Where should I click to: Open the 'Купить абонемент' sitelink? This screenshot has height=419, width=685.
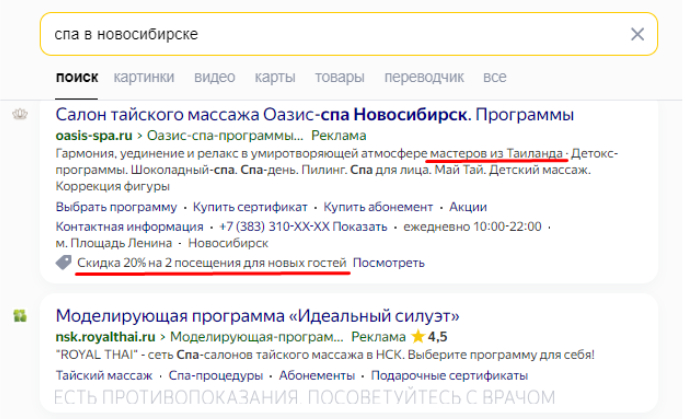[378, 207]
